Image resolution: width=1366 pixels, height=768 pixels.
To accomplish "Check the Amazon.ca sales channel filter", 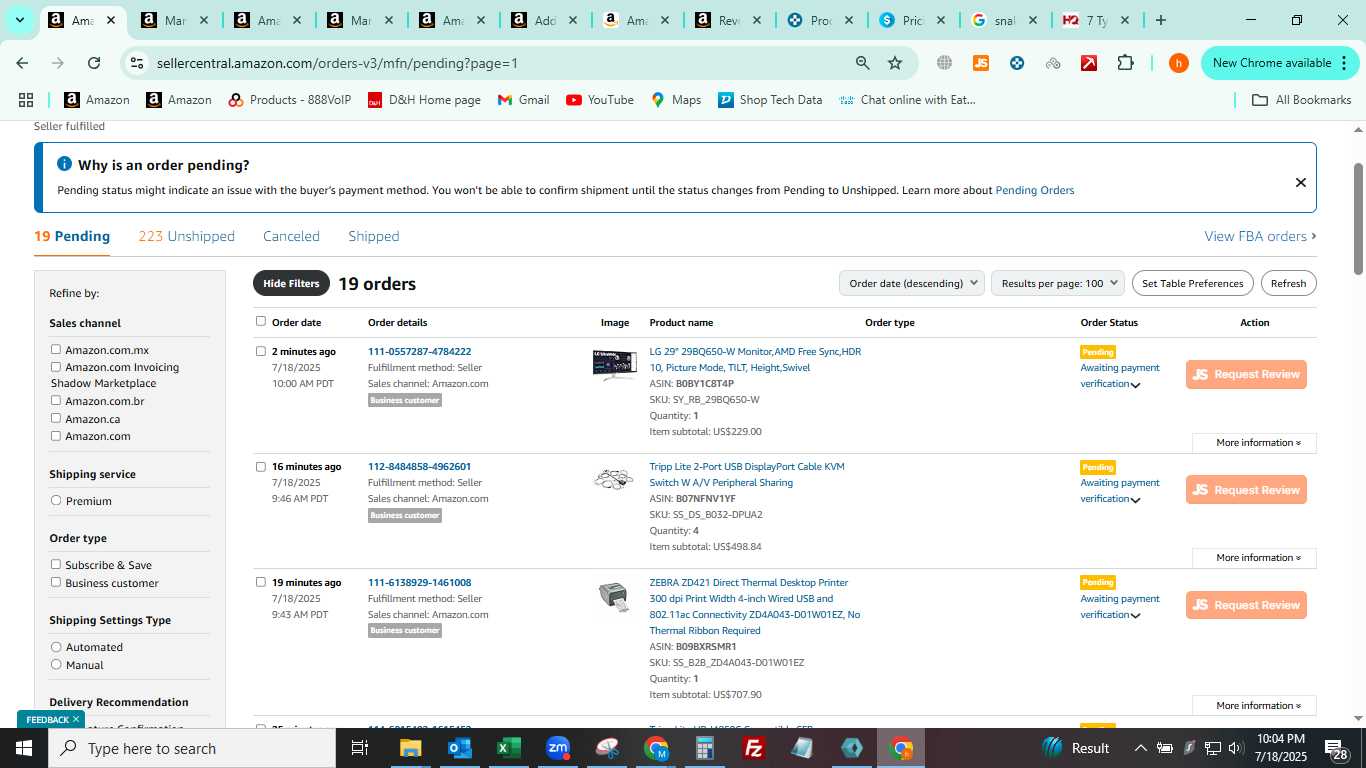I will (x=56, y=418).
